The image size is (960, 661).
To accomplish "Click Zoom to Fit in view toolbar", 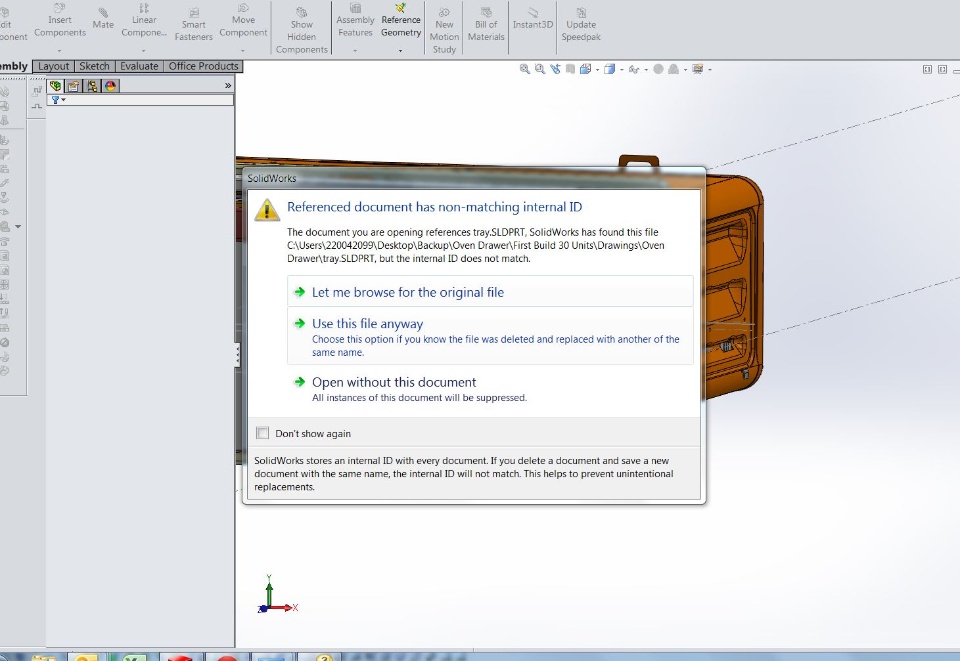I will (525, 69).
